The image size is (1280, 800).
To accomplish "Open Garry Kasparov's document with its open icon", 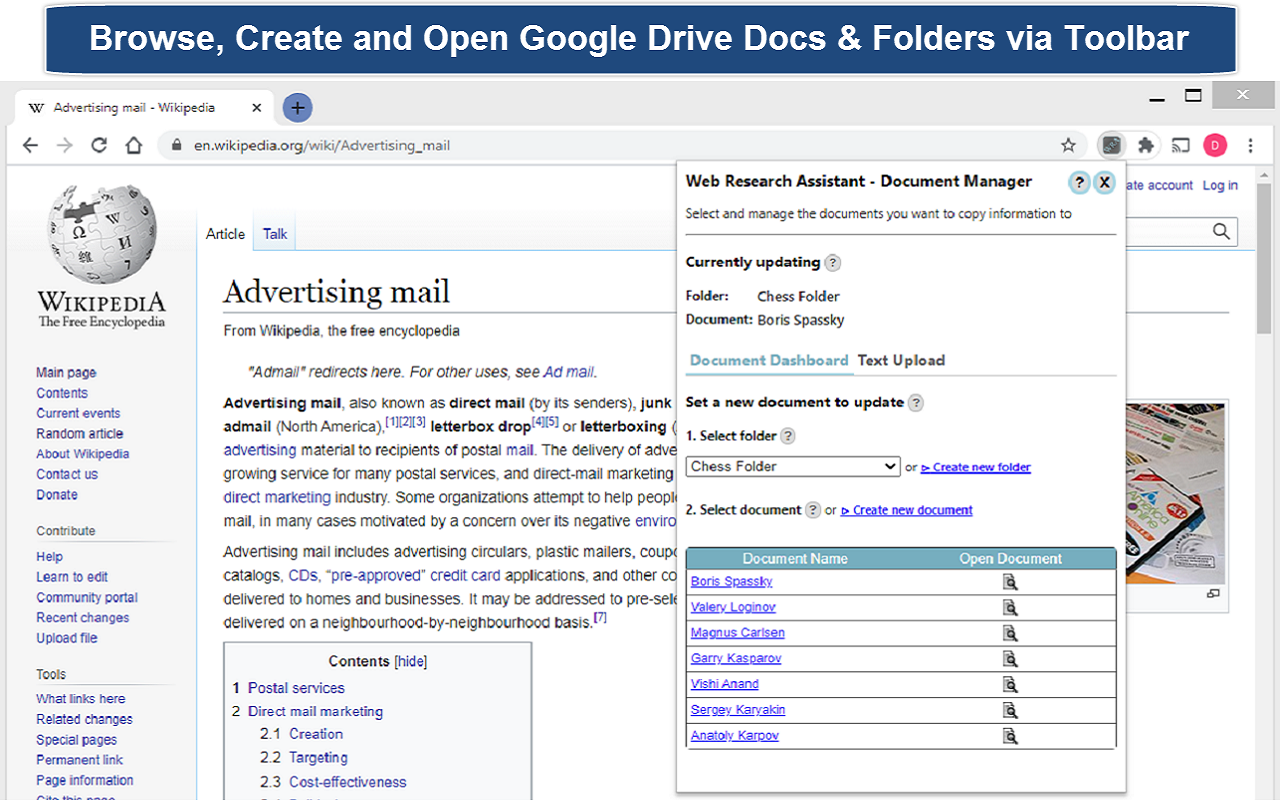I will pyautogui.click(x=1010, y=658).
